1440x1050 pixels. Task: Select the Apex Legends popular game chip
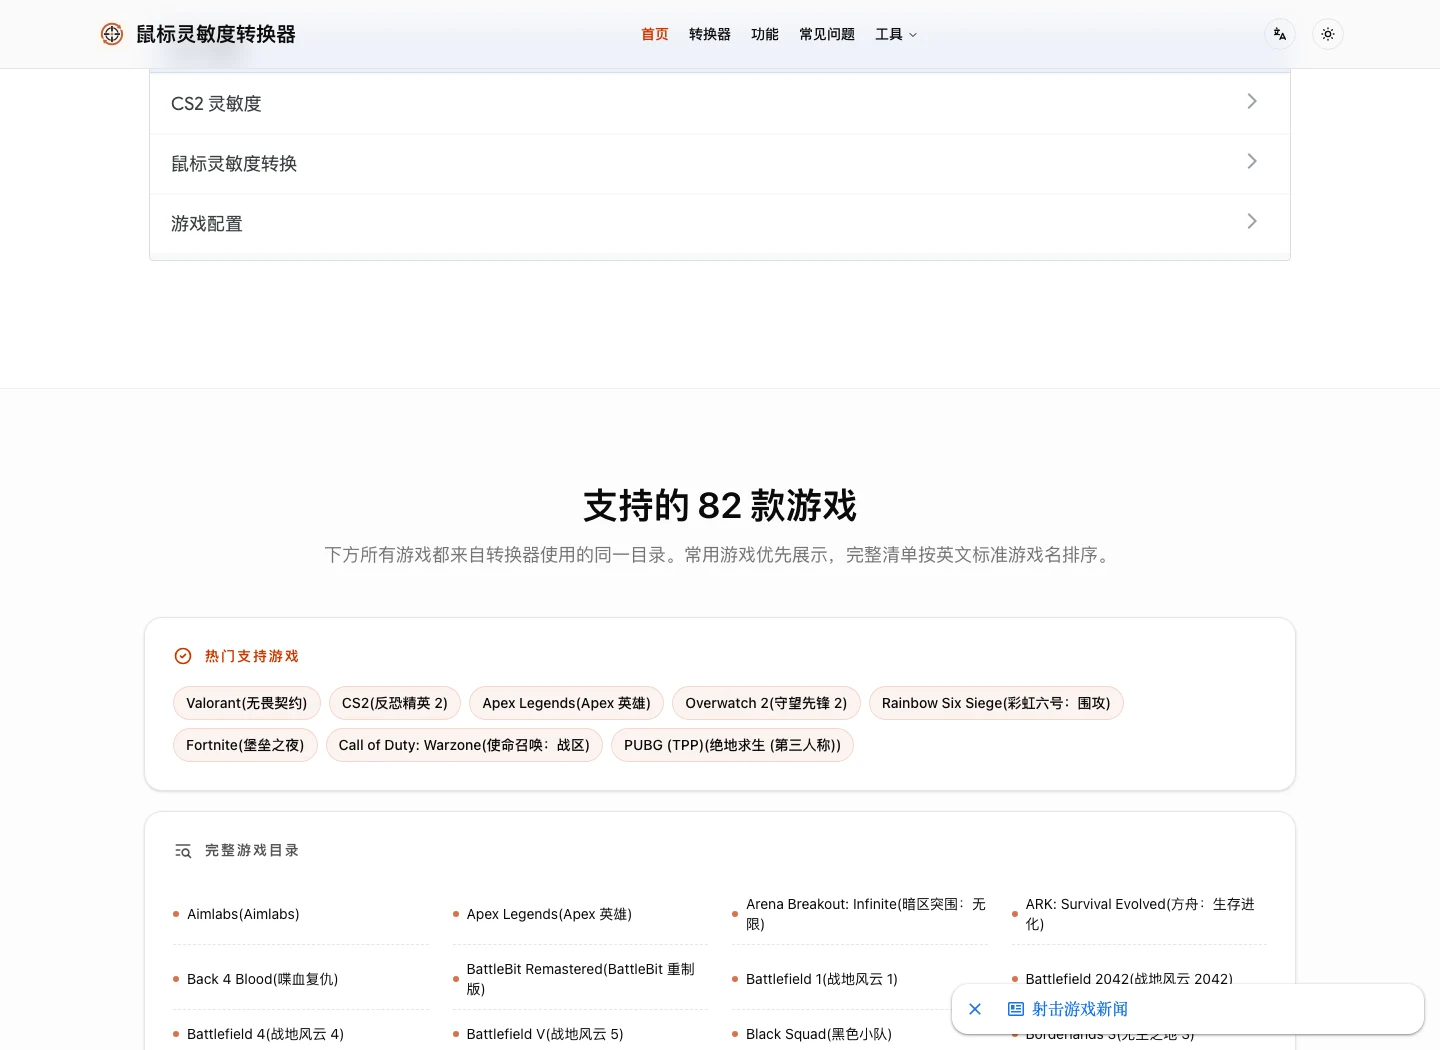pos(566,703)
